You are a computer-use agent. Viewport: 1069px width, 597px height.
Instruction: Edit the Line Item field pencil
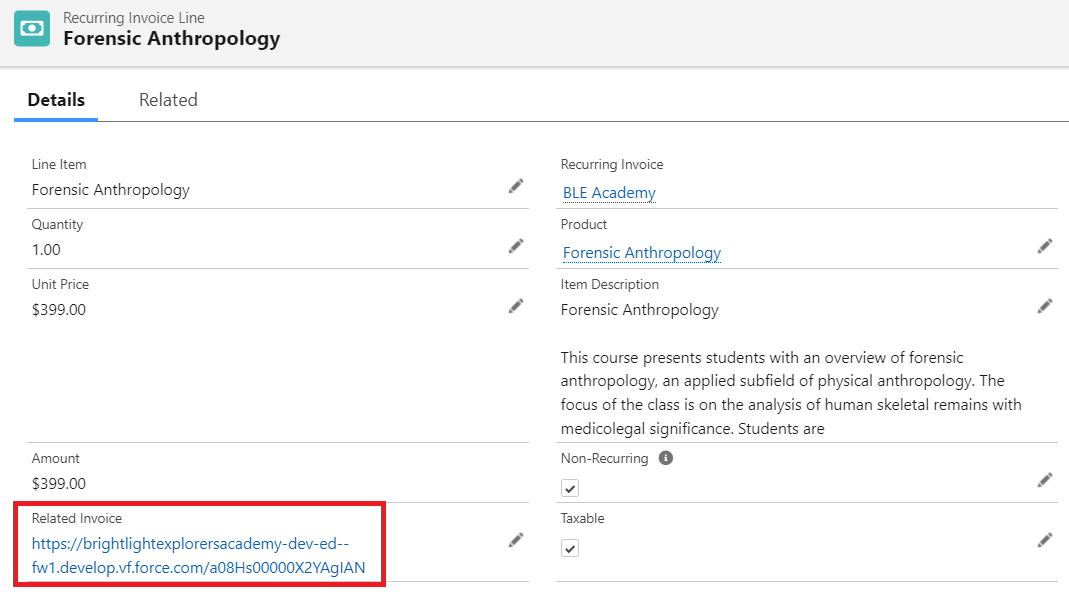(x=516, y=186)
